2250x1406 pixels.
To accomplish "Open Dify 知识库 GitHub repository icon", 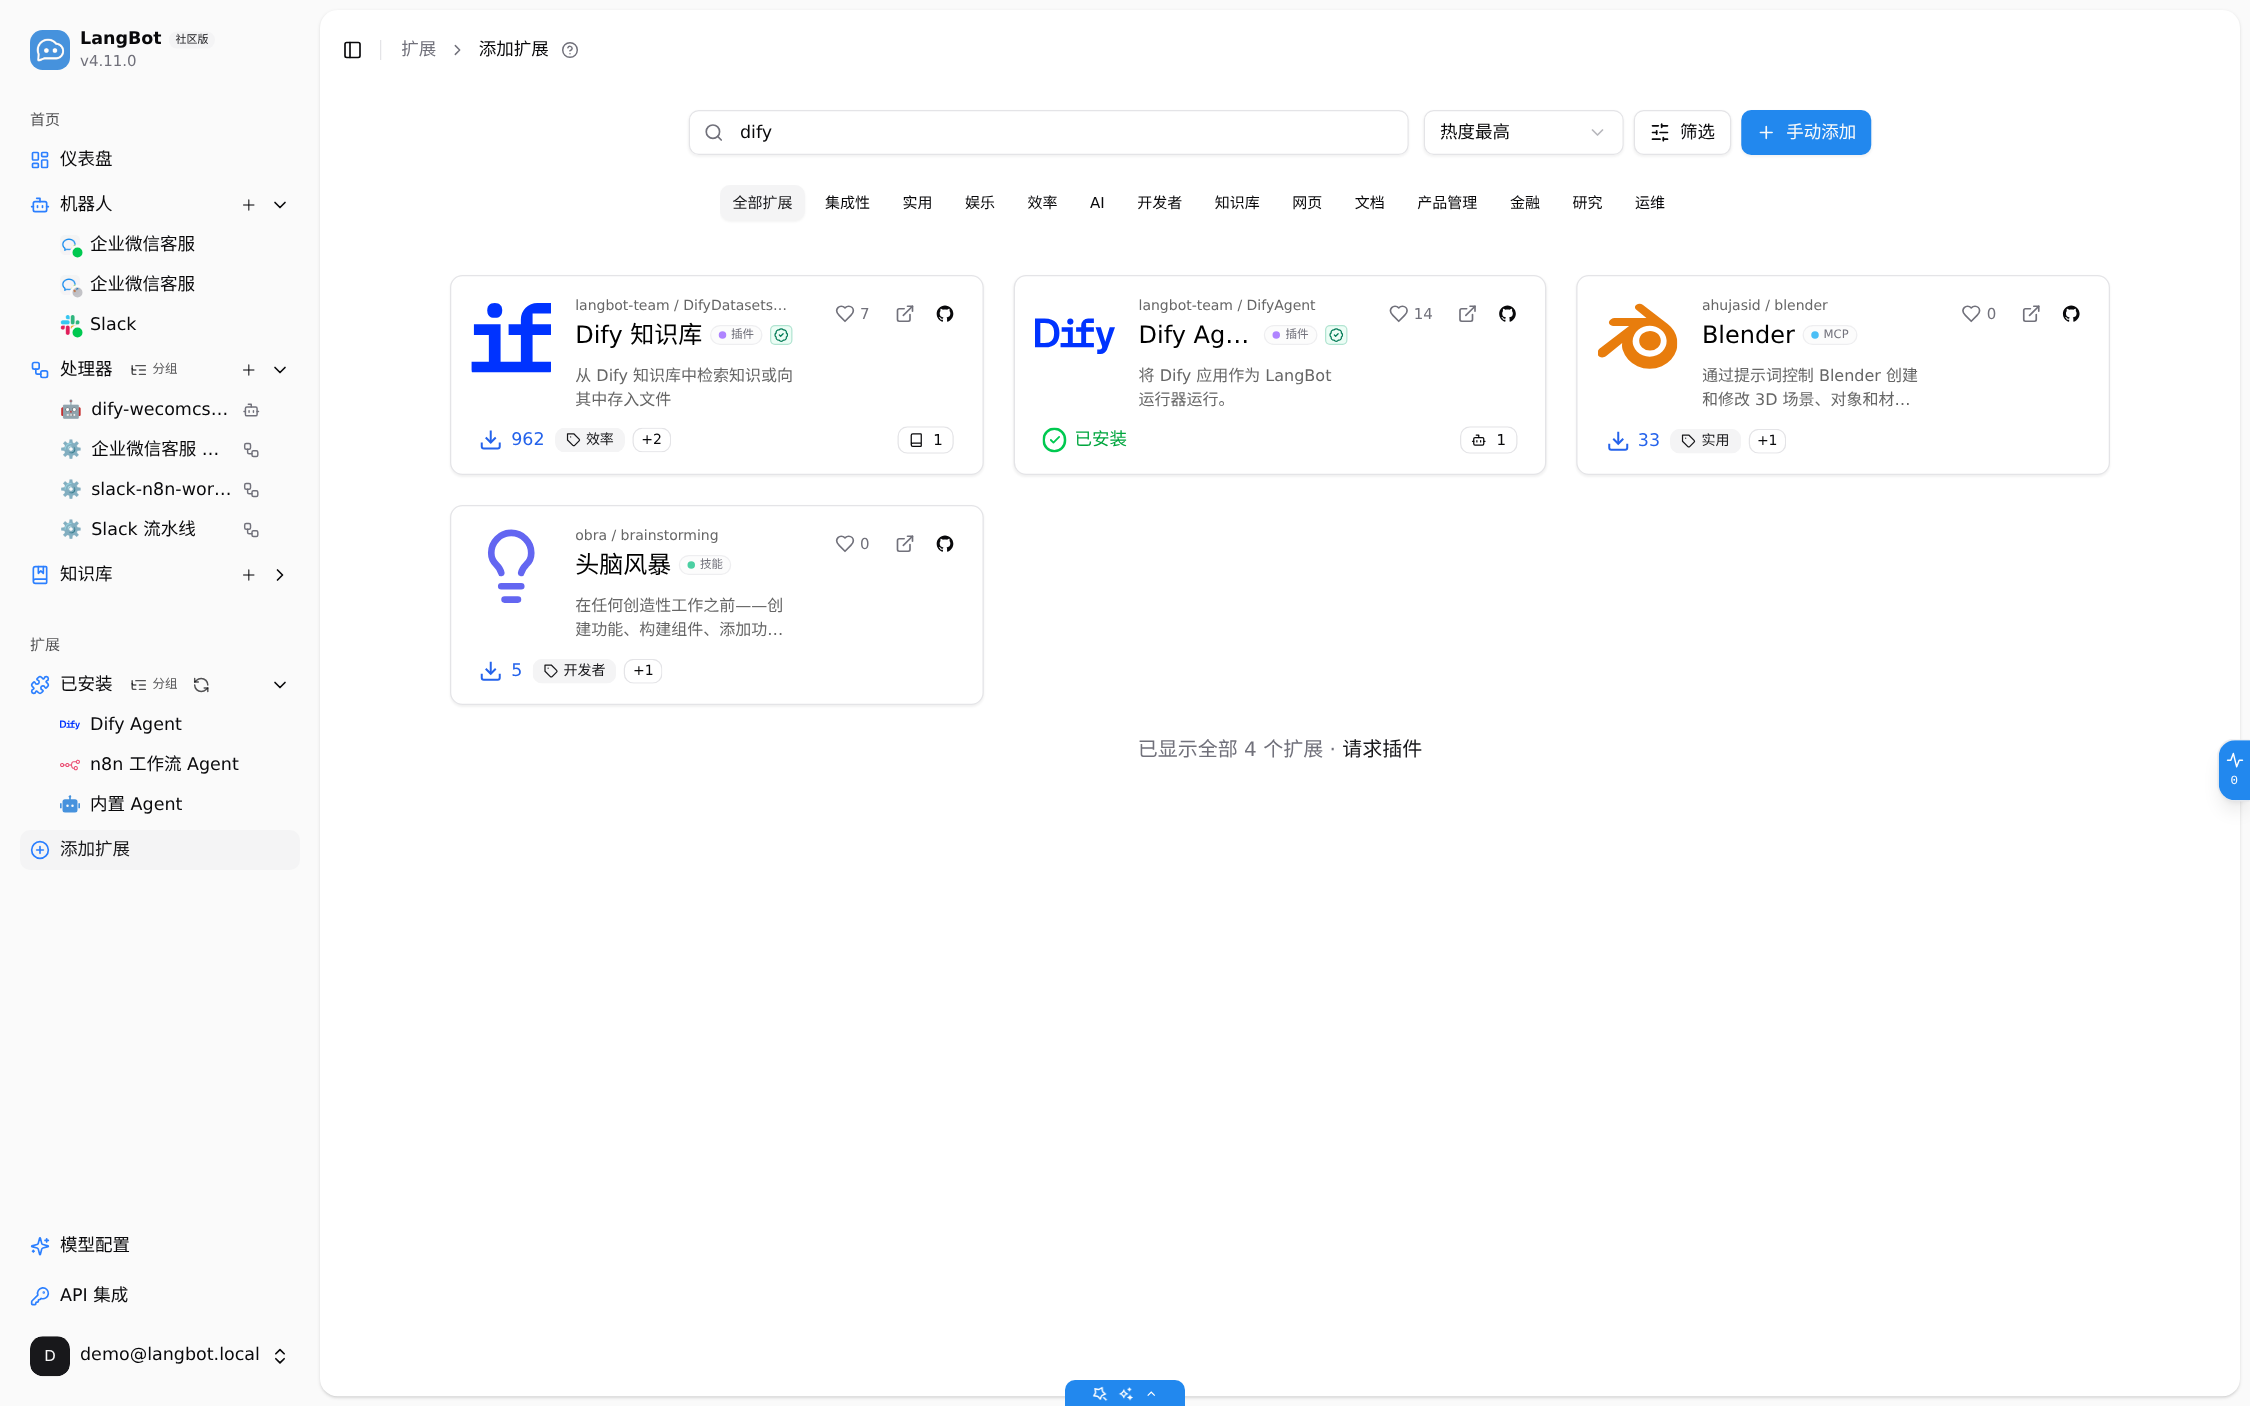I will click(x=945, y=314).
